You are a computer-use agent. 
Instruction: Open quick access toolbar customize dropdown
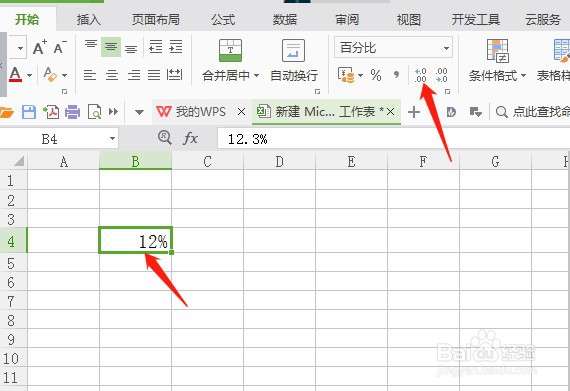139,112
